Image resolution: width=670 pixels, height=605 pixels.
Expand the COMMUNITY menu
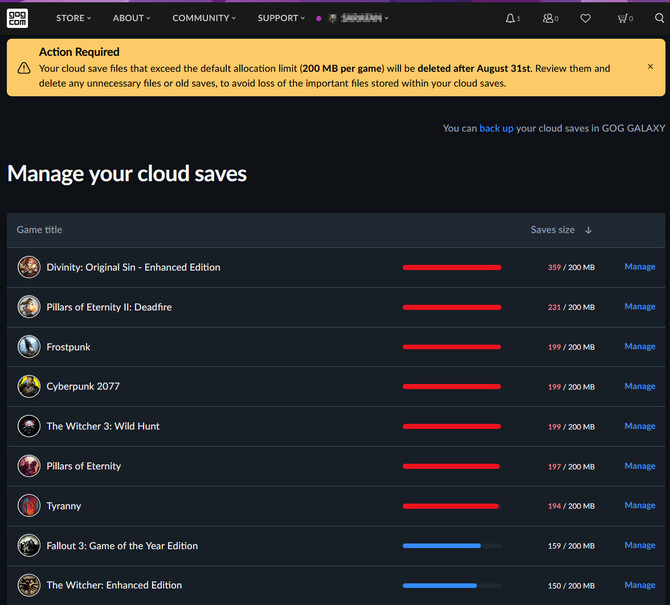coord(204,18)
